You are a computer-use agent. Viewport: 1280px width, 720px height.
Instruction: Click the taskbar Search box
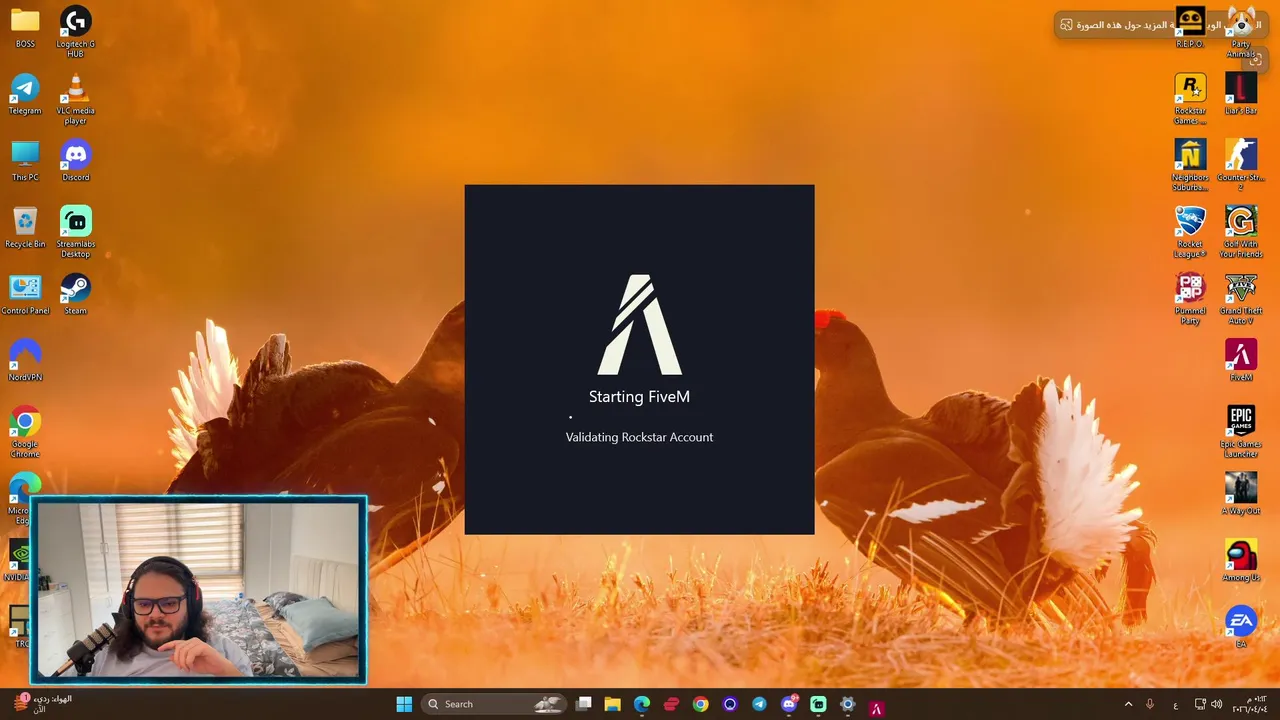pos(496,704)
